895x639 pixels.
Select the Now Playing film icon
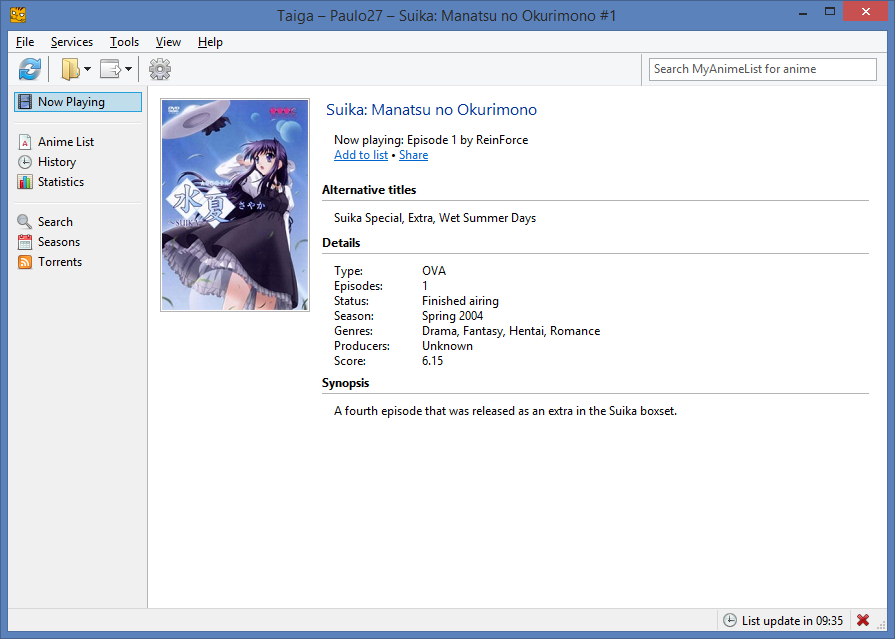tap(25, 102)
